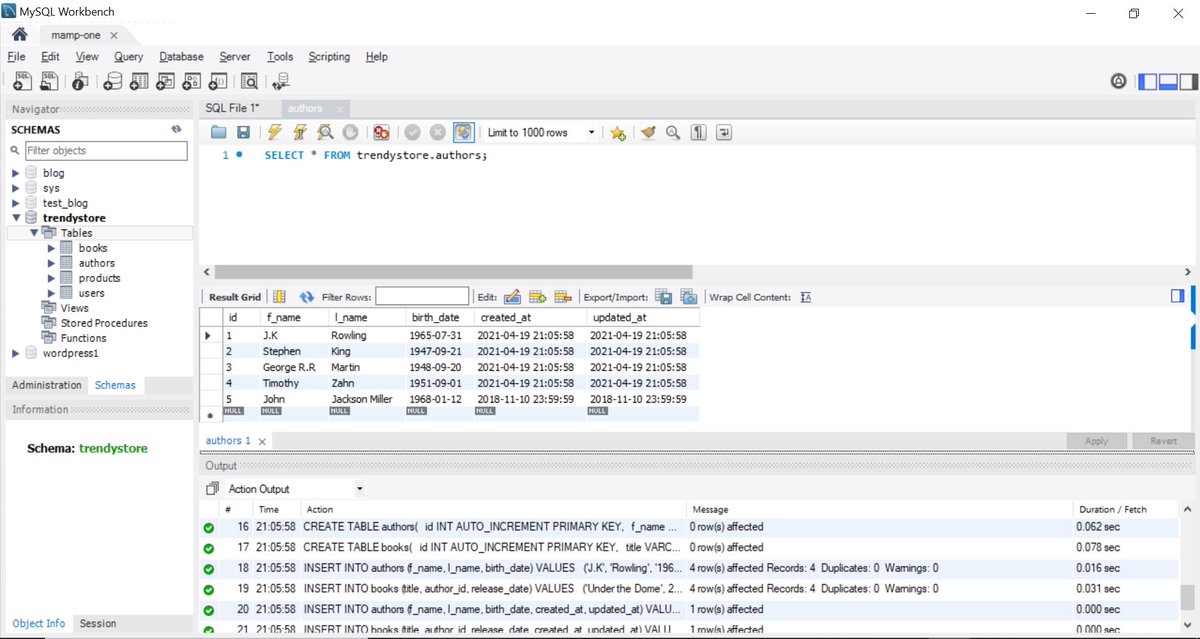Toggle invisible characters pilcrow icon
1200x639 pixels.
tap(699, 132)
